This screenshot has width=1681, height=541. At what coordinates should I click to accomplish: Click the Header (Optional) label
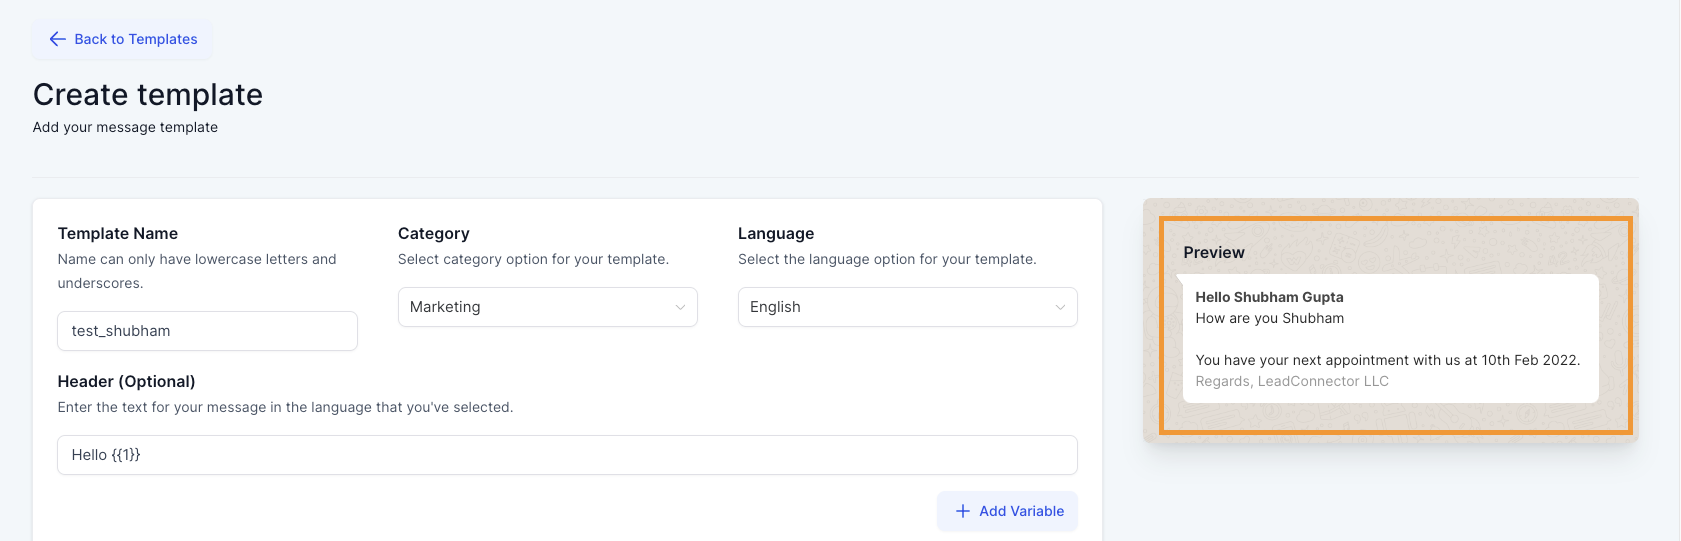coord(127,381)
